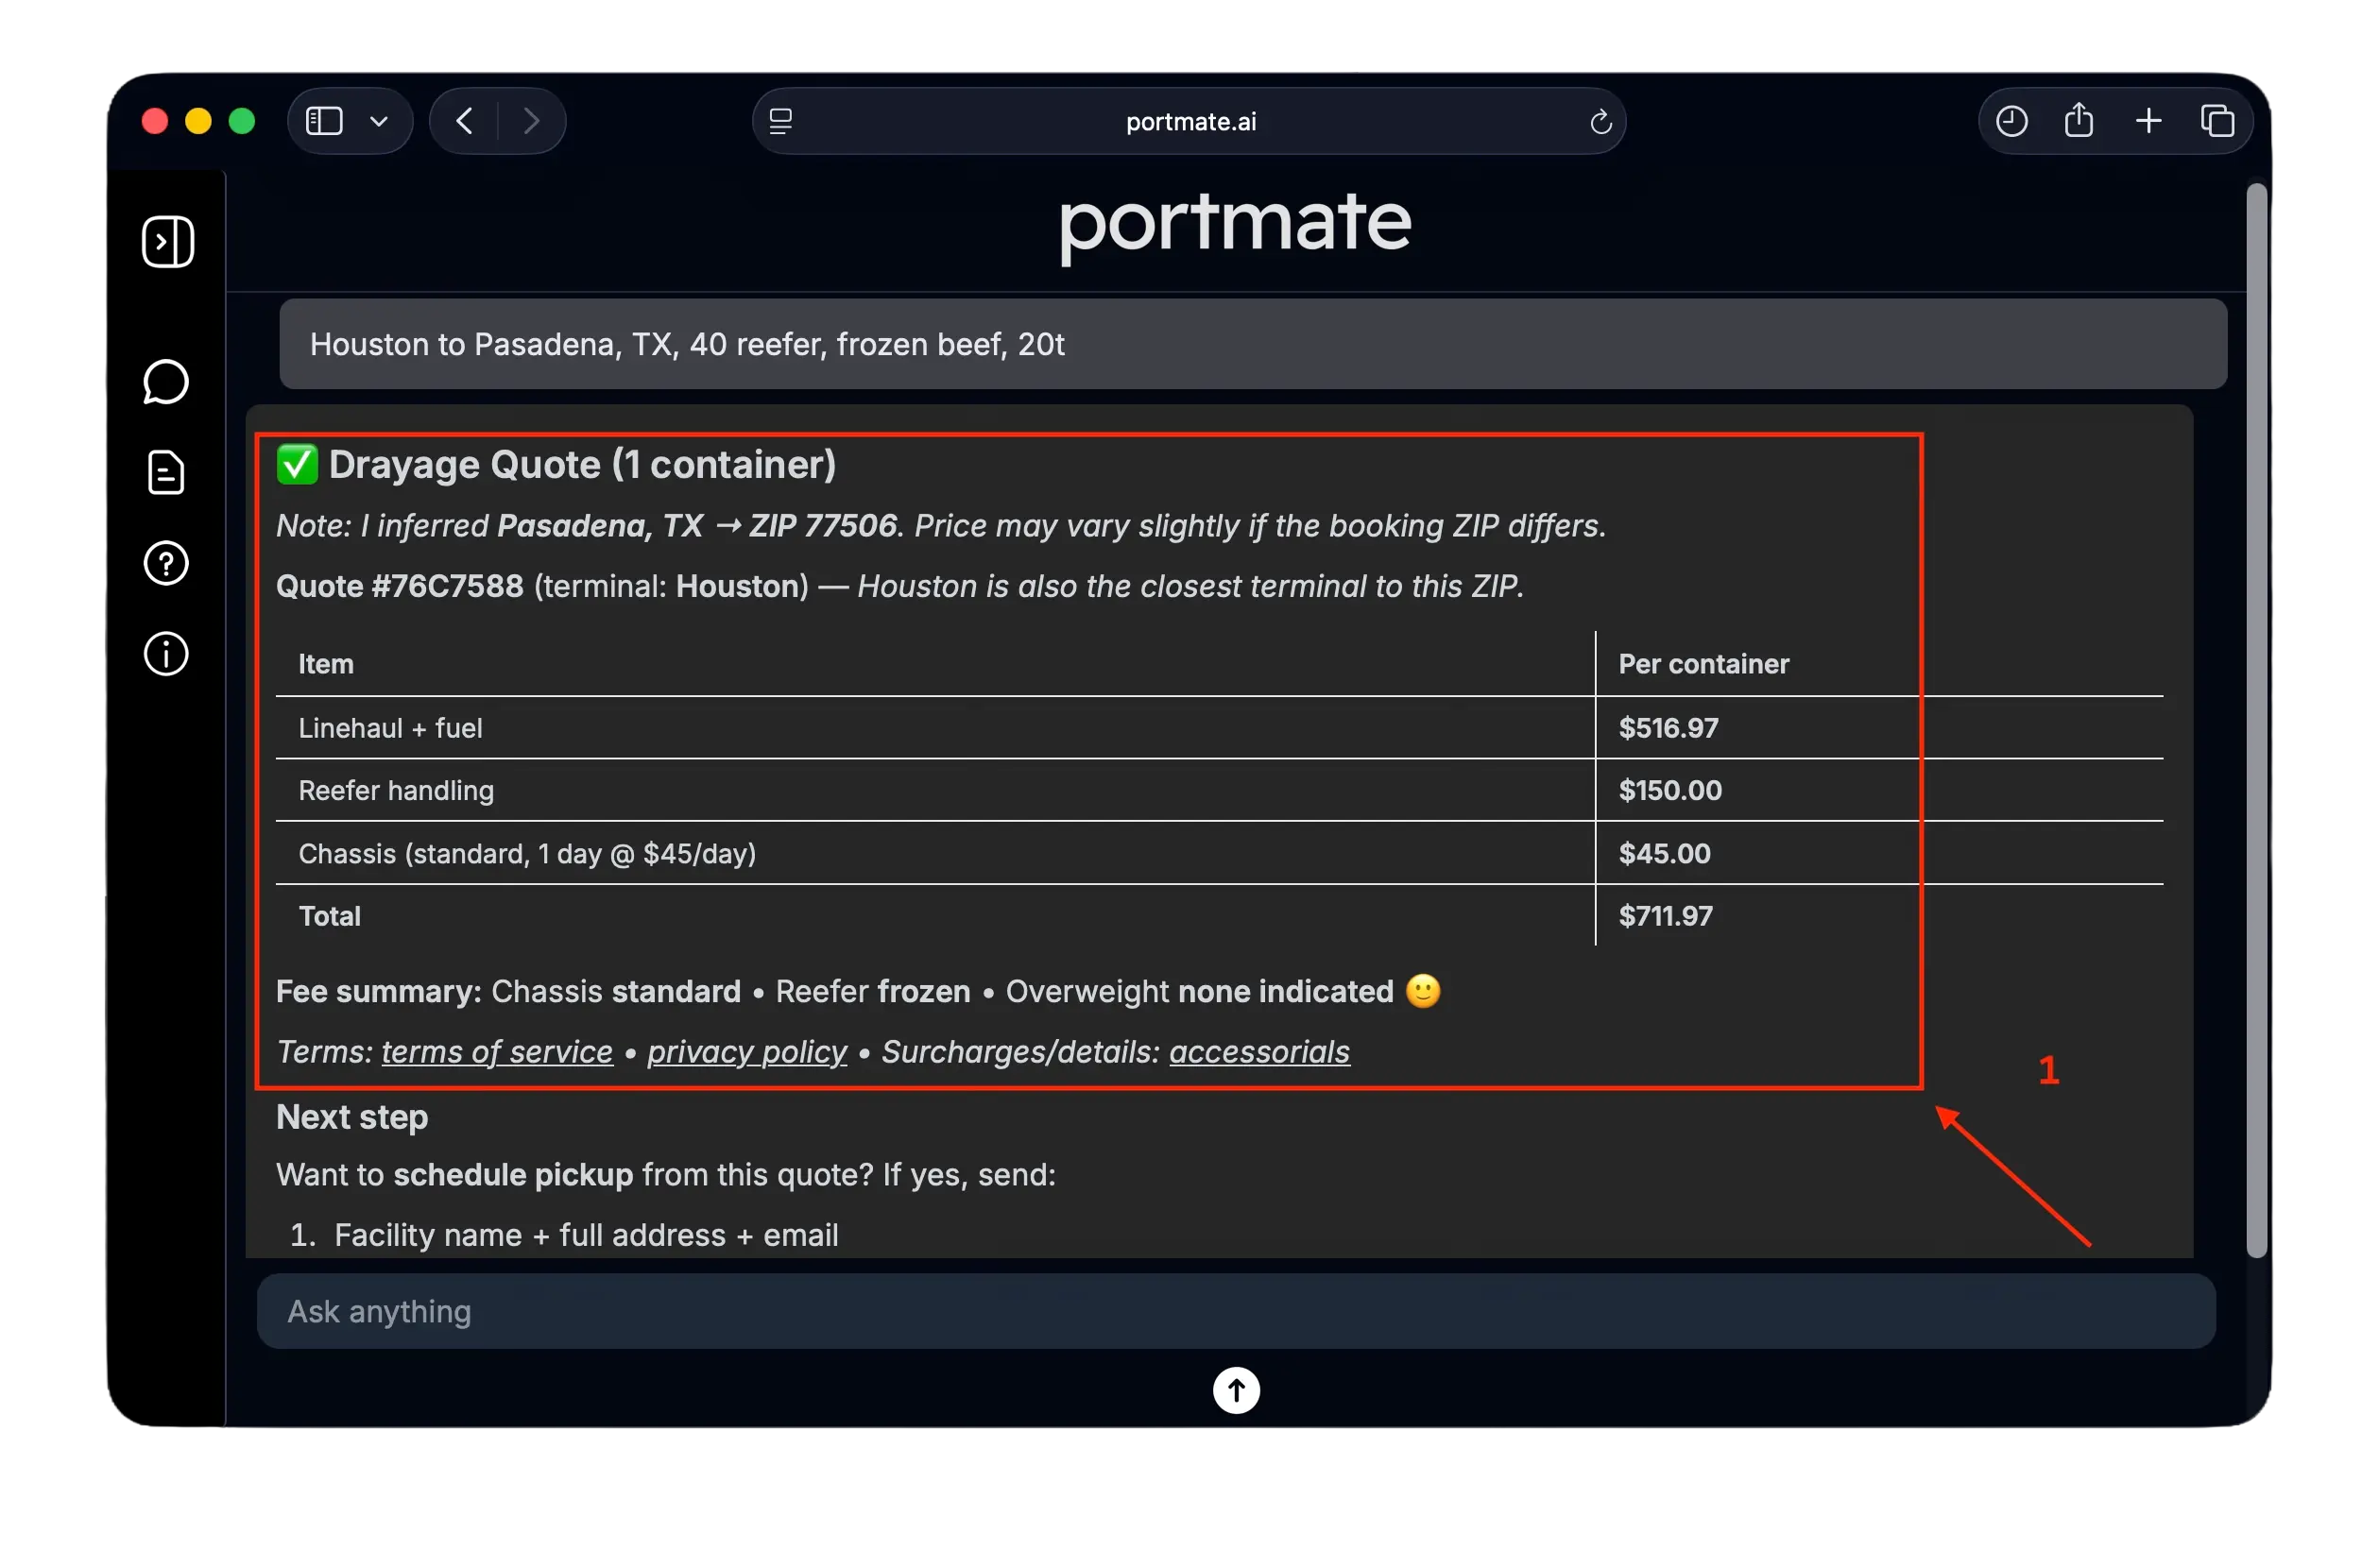
Task: Click the $516.97 Linehaul price cell
Action: (x=1668, y=727)
